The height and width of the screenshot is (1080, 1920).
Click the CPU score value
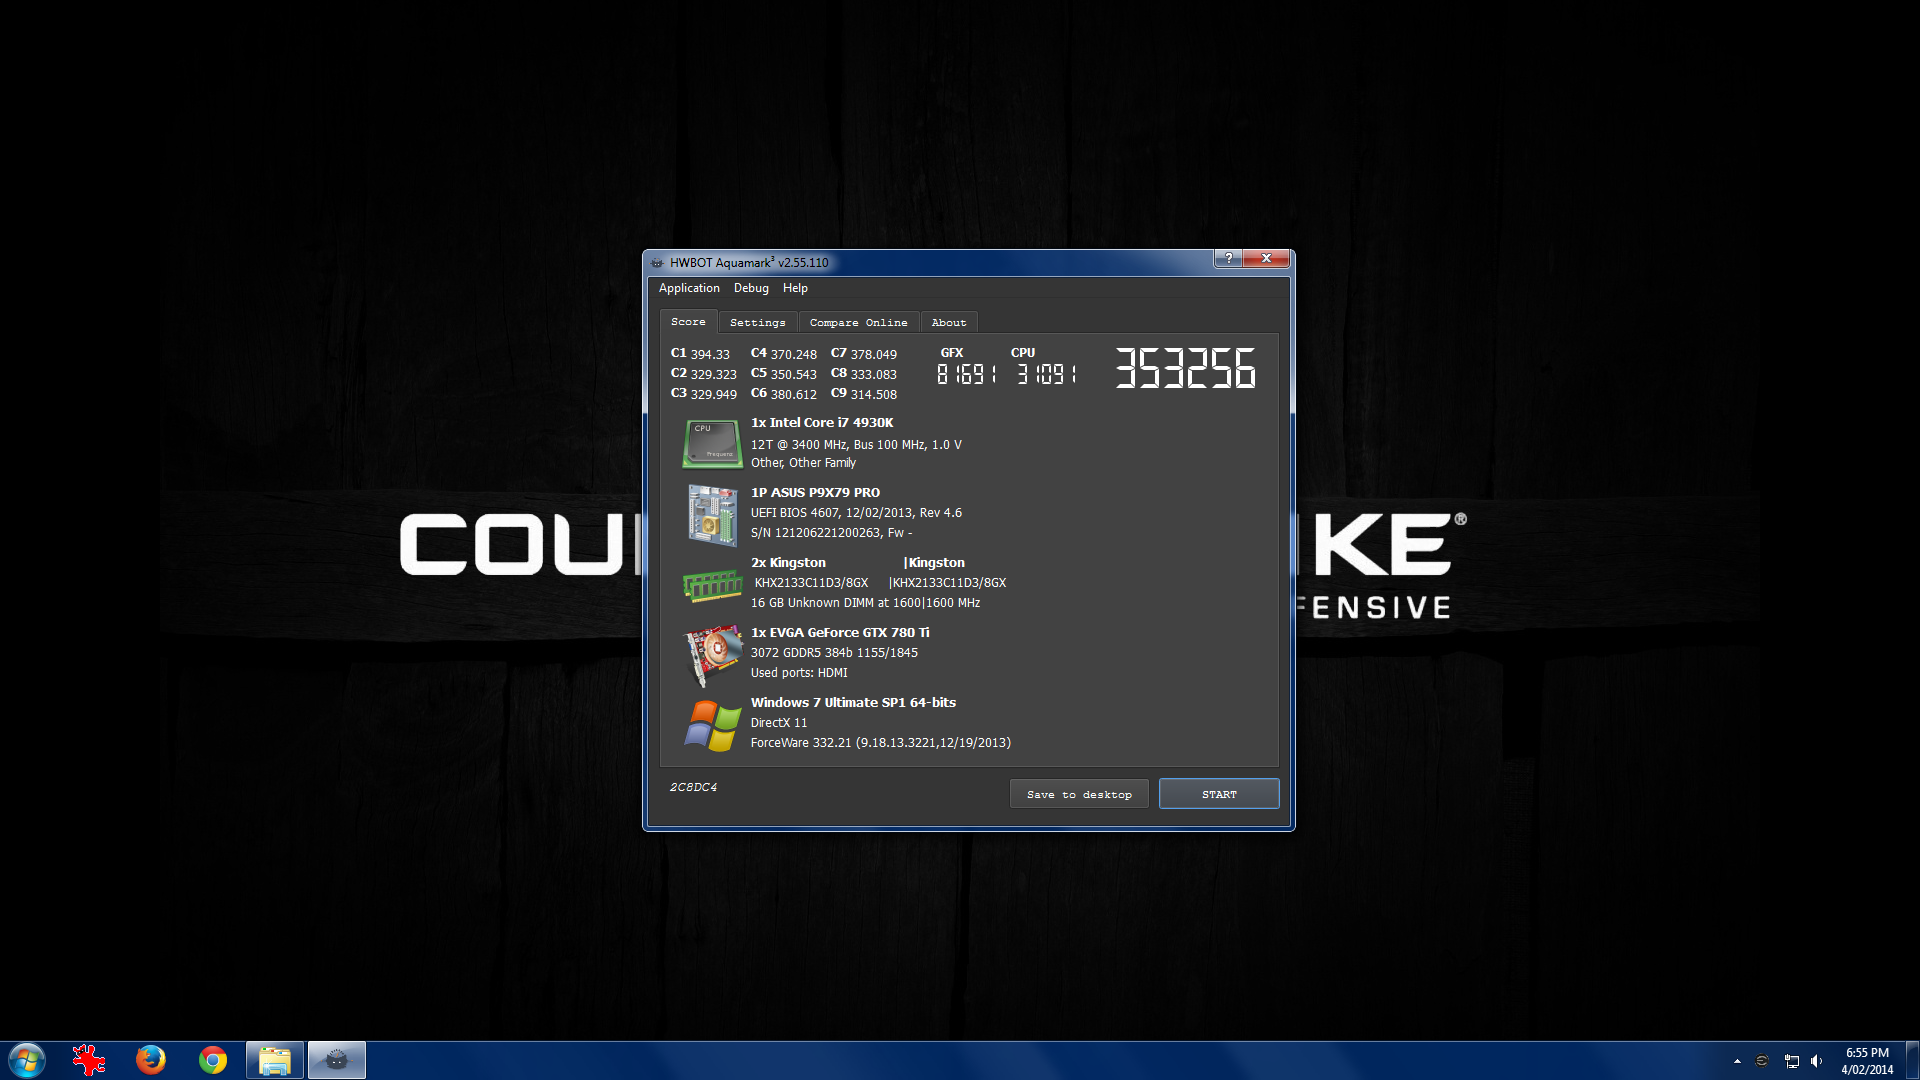1047,374
